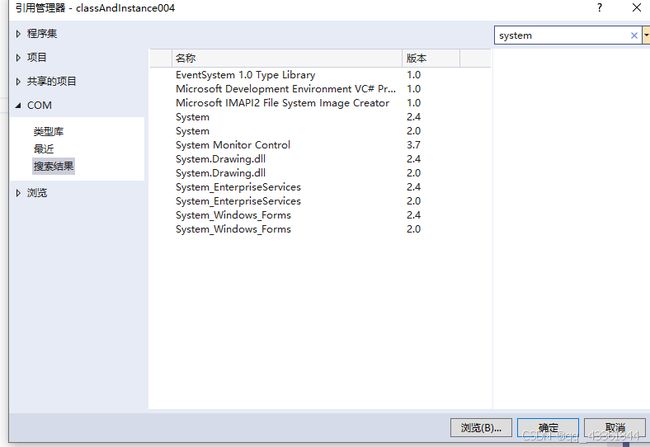Viewport: 650px width, 447px height.
Task: Select System.Drawing.dll version 2.4
Action: tap(320, 159)
